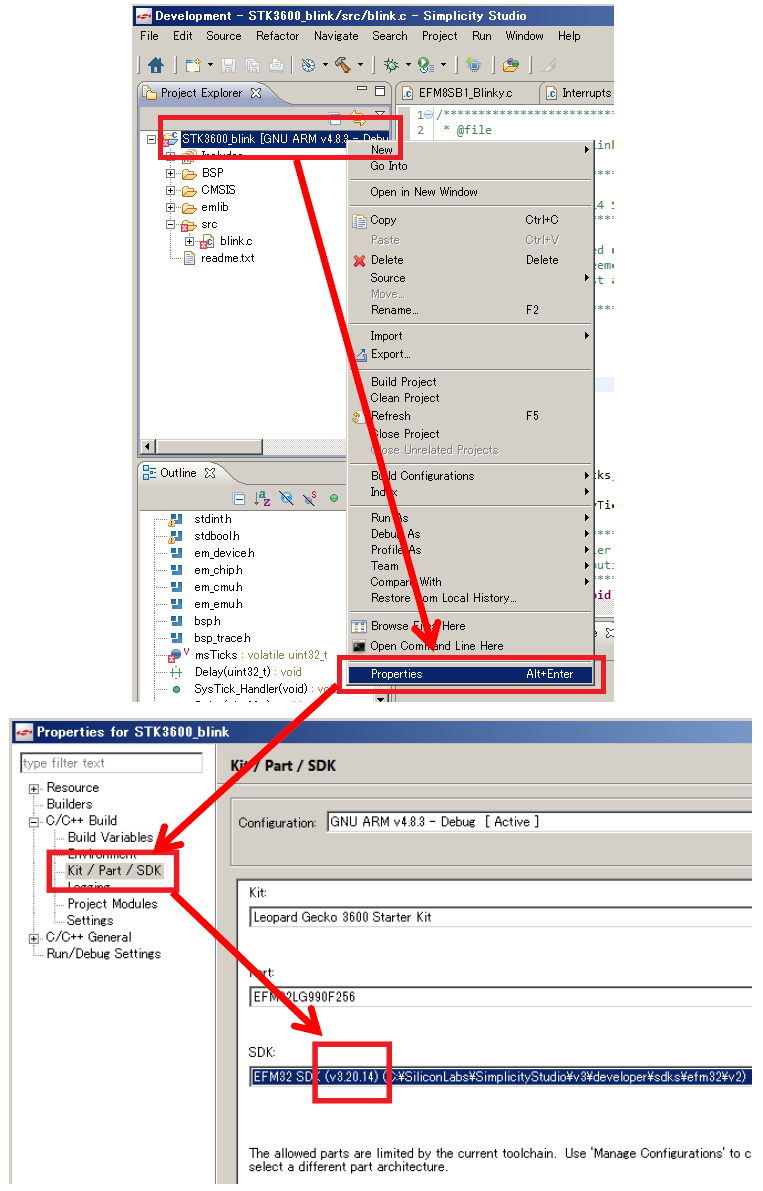Toggle Link with Editor in Project Explorer

click(357, 118)
